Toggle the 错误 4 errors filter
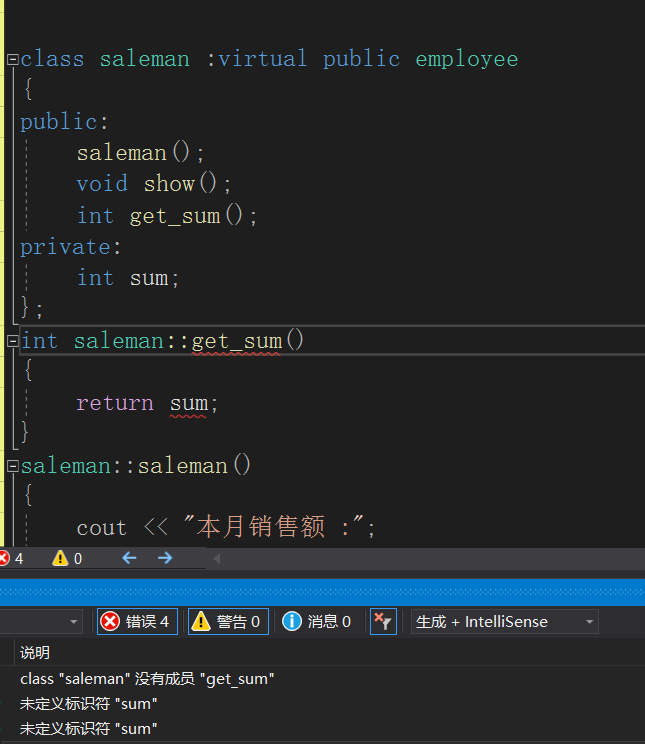645x744 pixels. (x=137, y=621)
